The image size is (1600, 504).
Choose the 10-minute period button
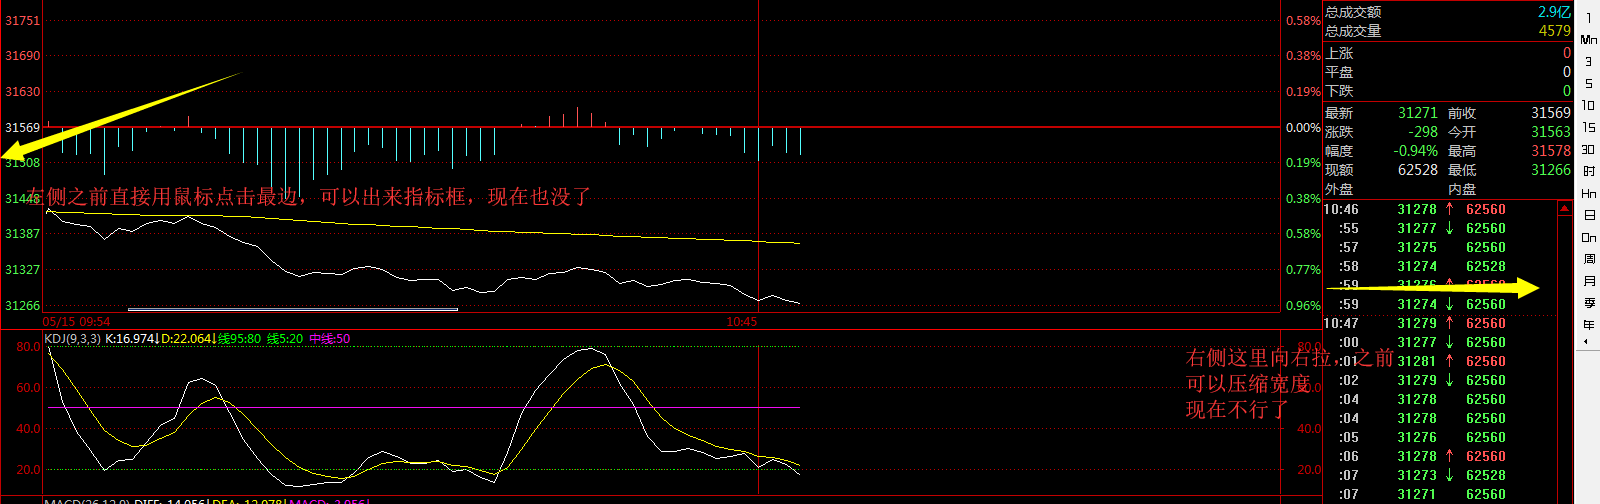pyautogui.click(x=1588, y=106)
